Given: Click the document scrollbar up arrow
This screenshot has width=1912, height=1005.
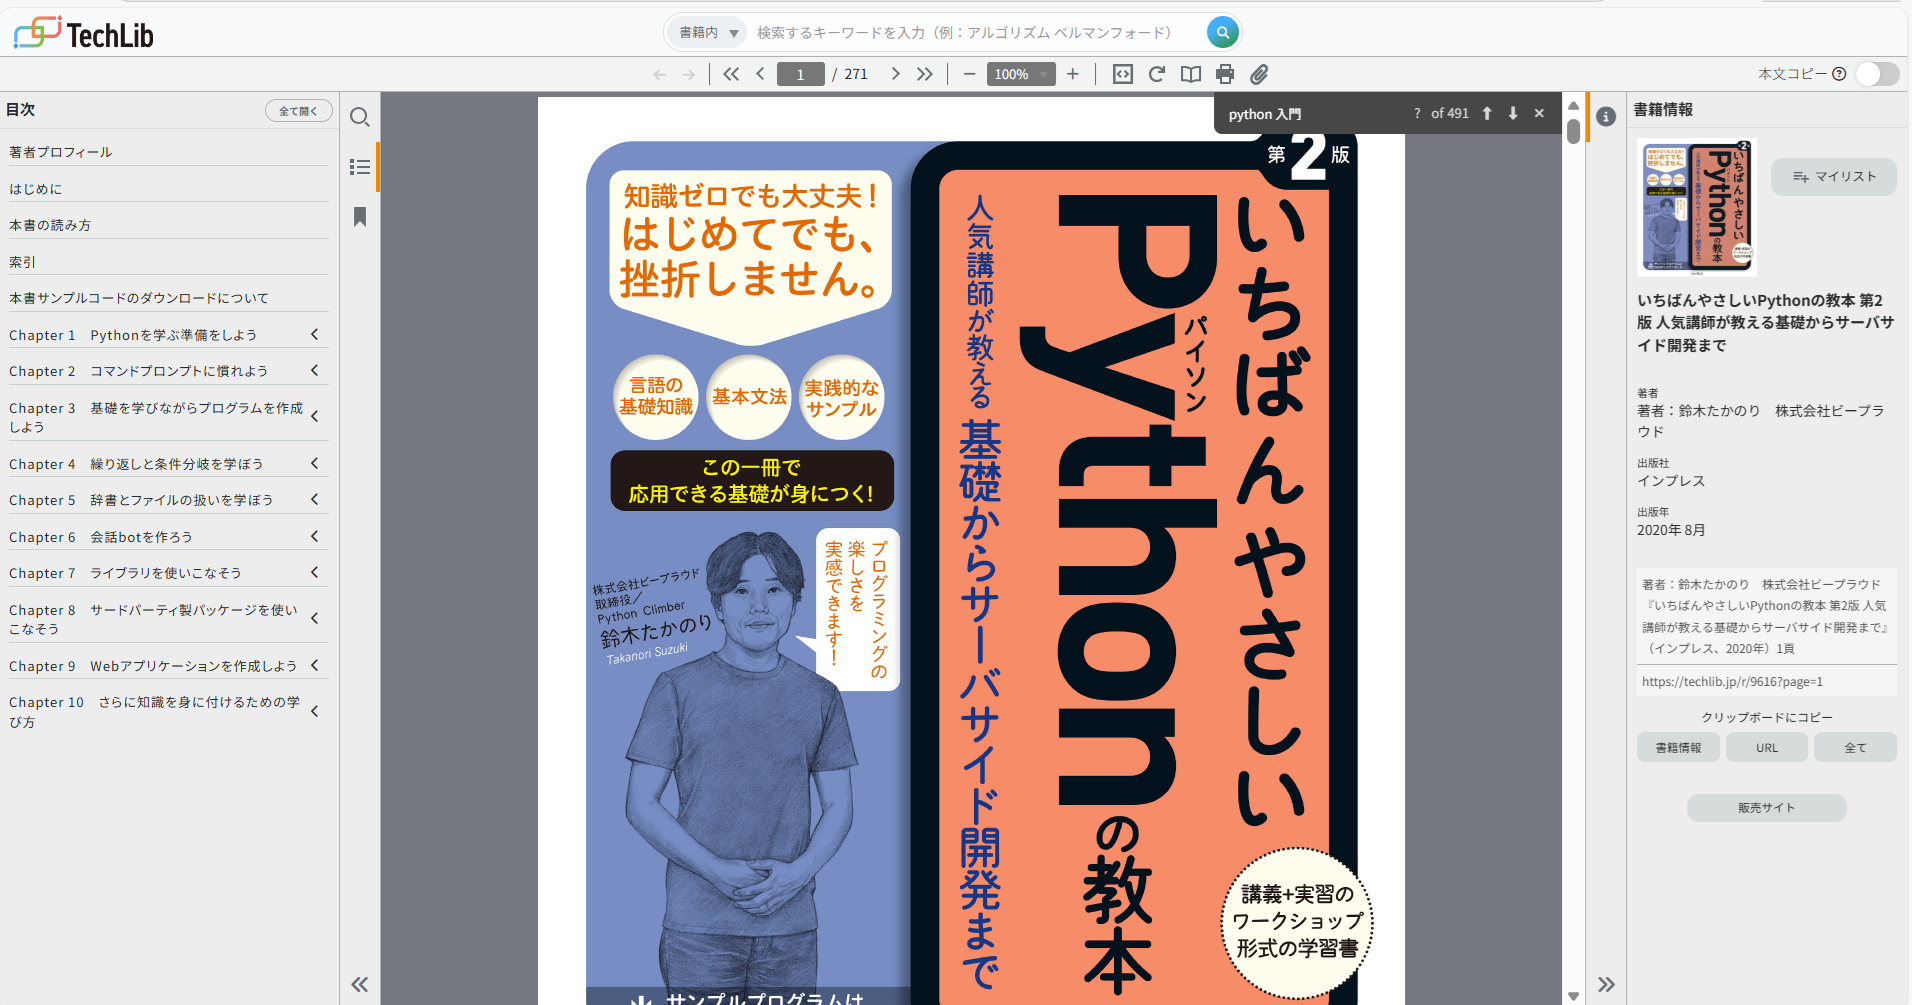Looking at the screenshot, I should coord(1574,105).
